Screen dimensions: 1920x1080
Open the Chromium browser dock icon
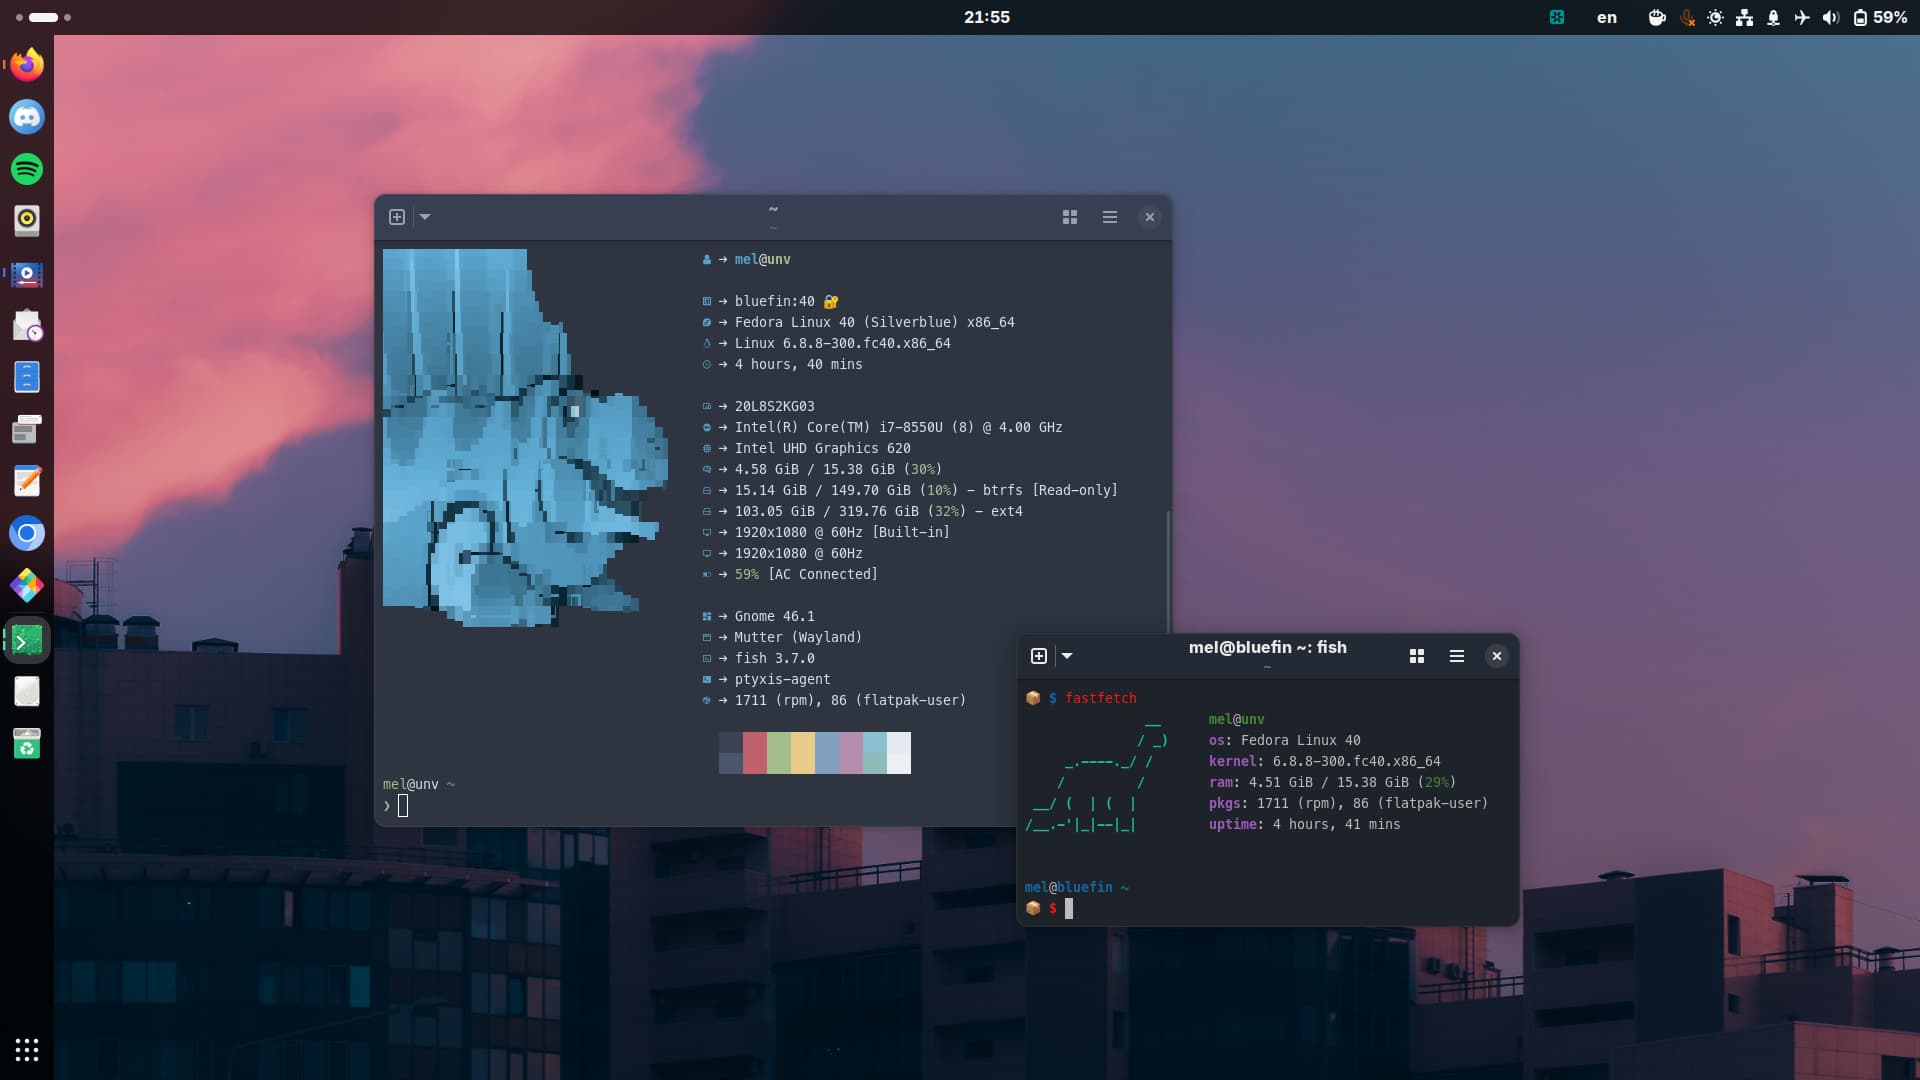27,533
